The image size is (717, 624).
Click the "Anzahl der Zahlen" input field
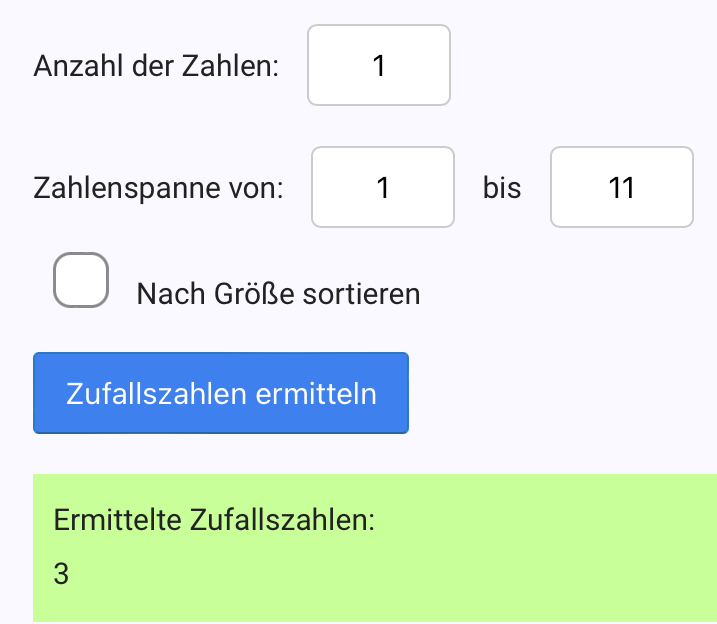tap(378, 66)
